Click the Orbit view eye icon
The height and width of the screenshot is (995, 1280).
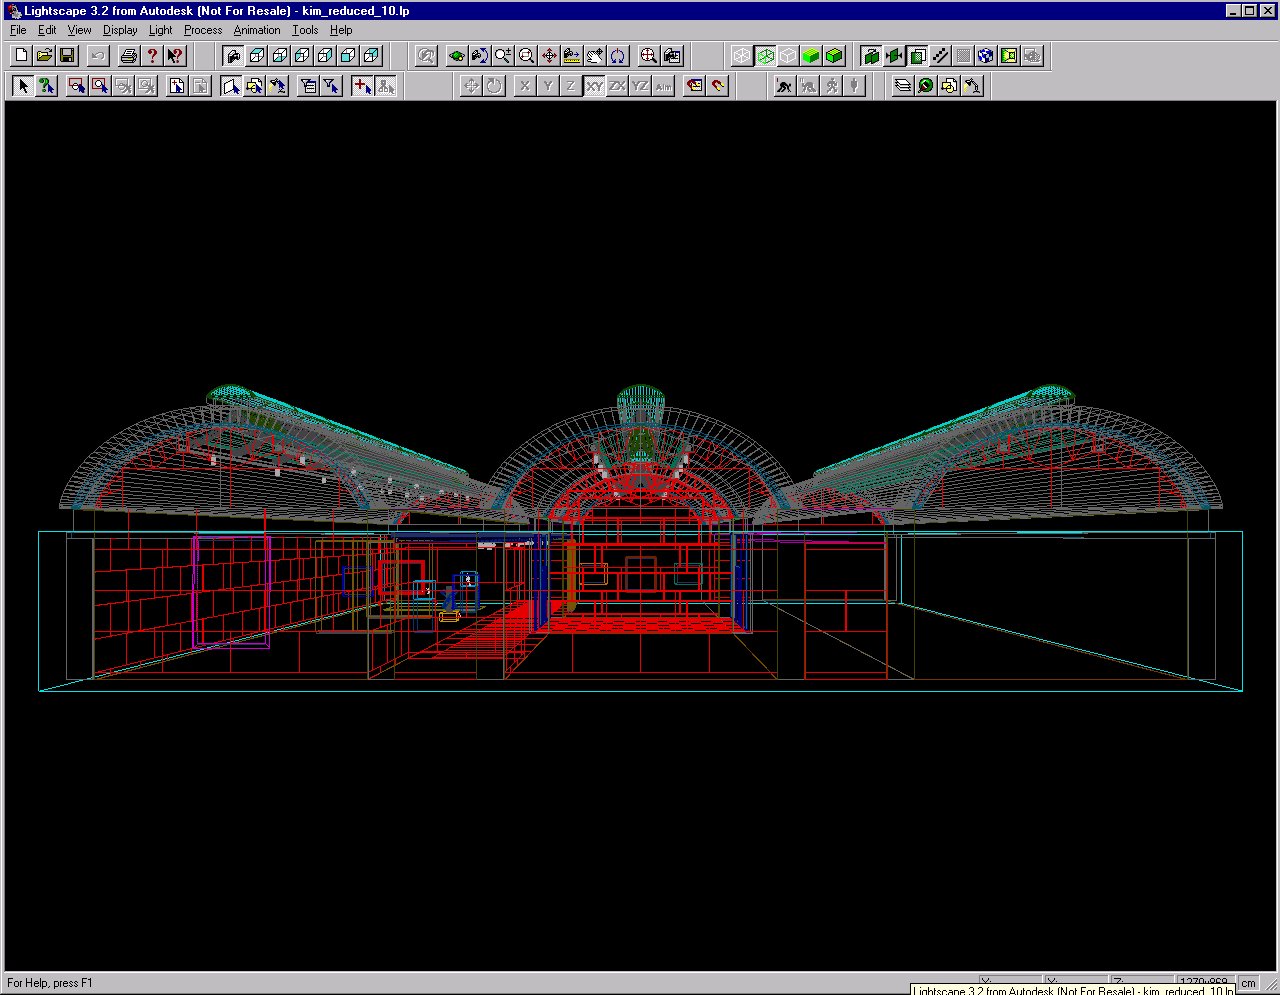coord(457,56)
